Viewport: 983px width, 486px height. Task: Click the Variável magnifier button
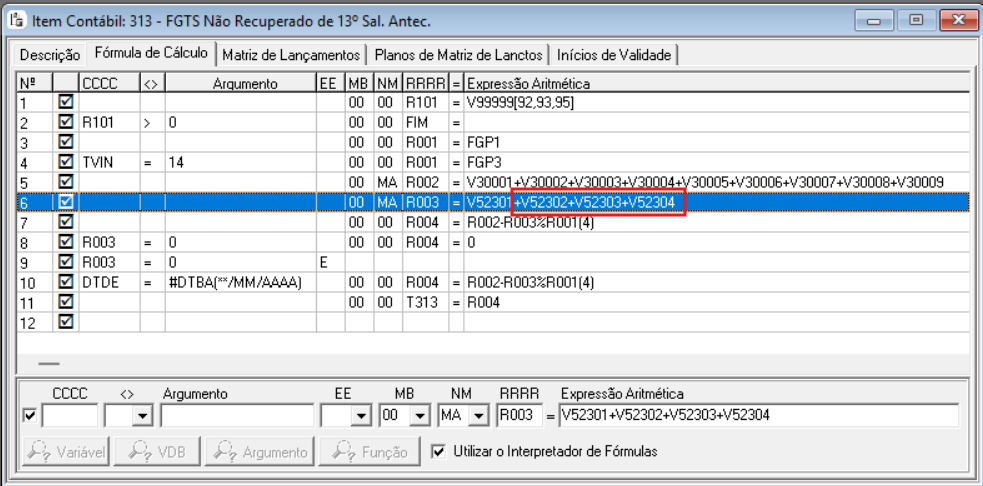click(66, 452)
